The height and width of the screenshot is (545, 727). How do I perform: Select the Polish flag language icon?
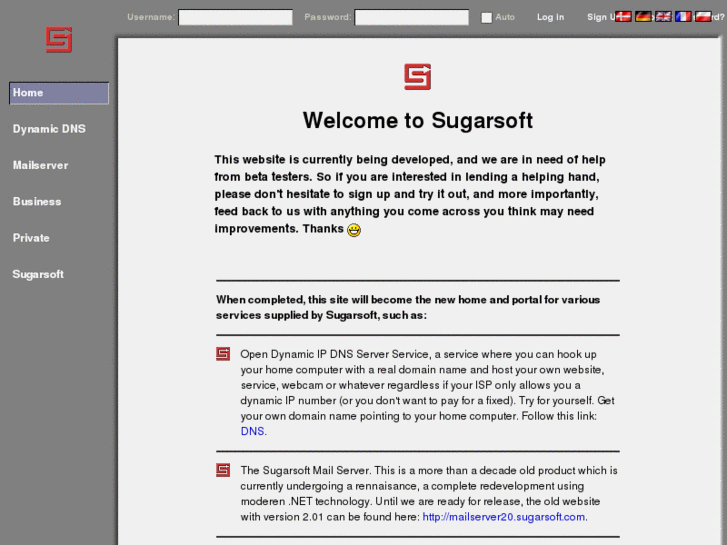click(x=703, y=17)
